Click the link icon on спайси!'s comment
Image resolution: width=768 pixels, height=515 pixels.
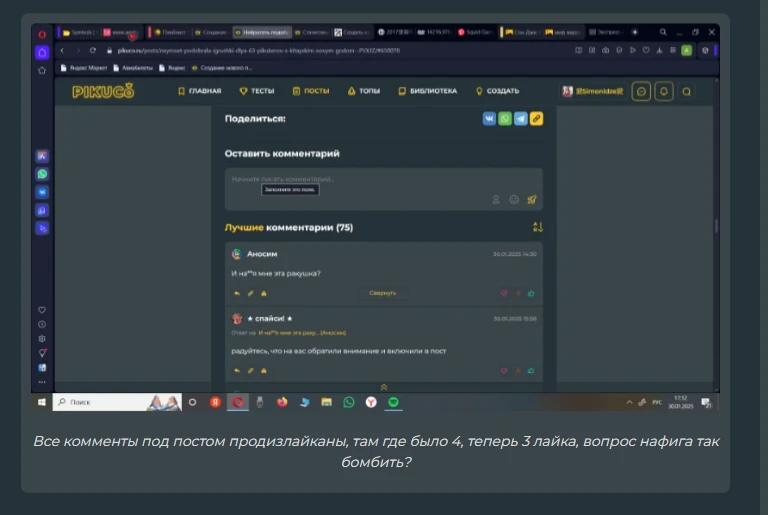click(x=250, y=370)
